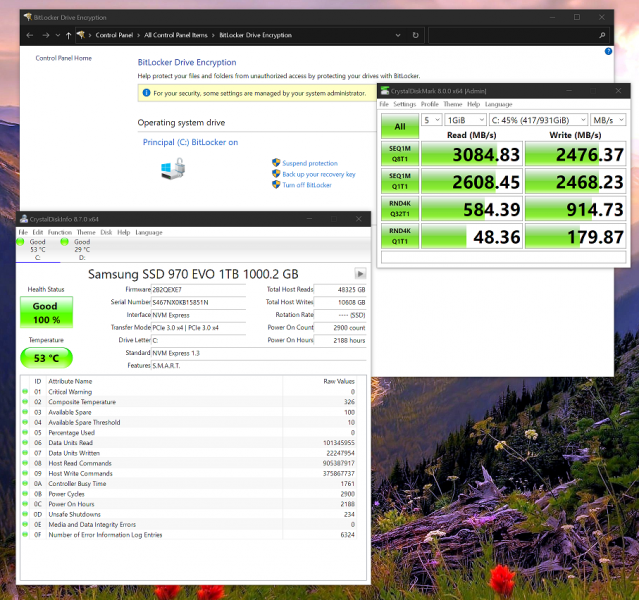Open the MB/s unit dropdown
Viewport: 639px width, 600px height.
(608, 119)
